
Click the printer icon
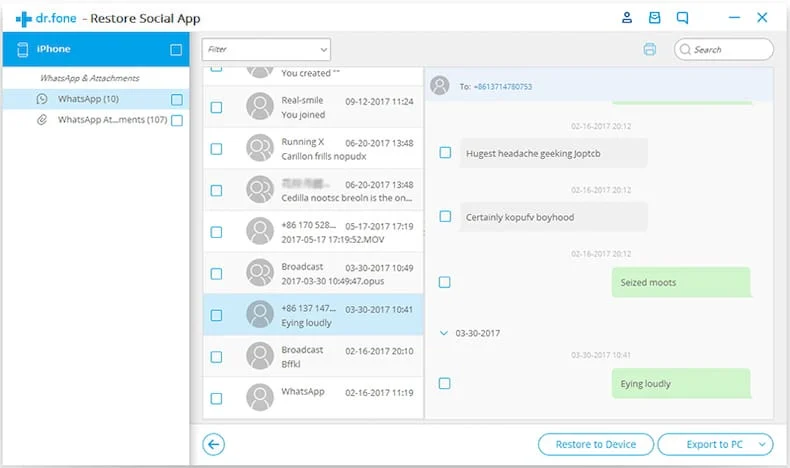tap(649, 49)
